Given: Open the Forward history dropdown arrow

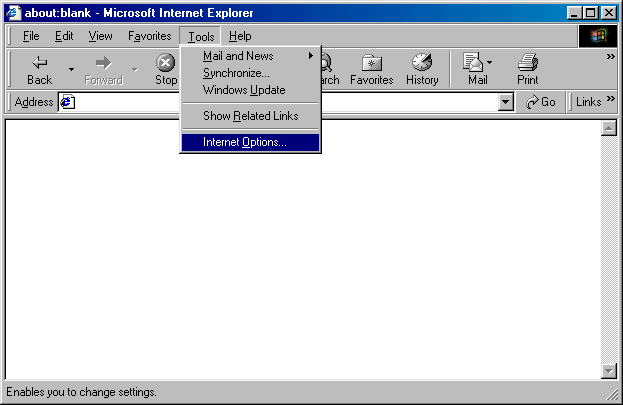Looking at the screenshot, I should pyautogui.click(x=135, y=70).
